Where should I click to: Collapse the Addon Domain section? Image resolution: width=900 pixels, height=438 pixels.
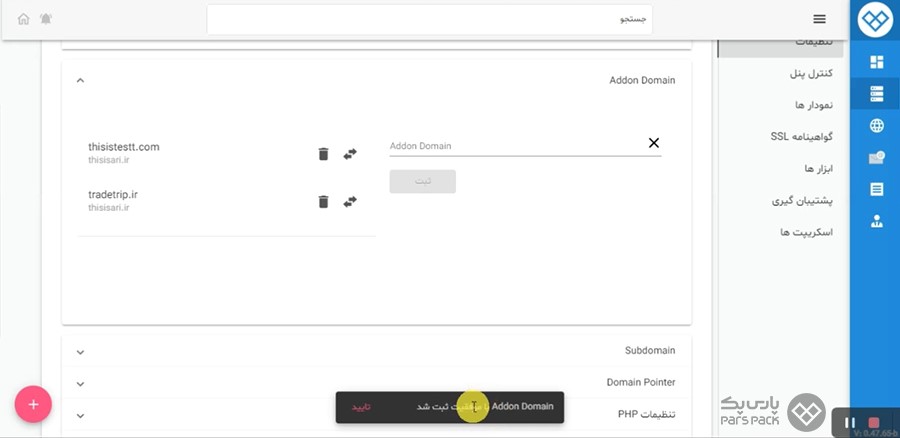80,80
